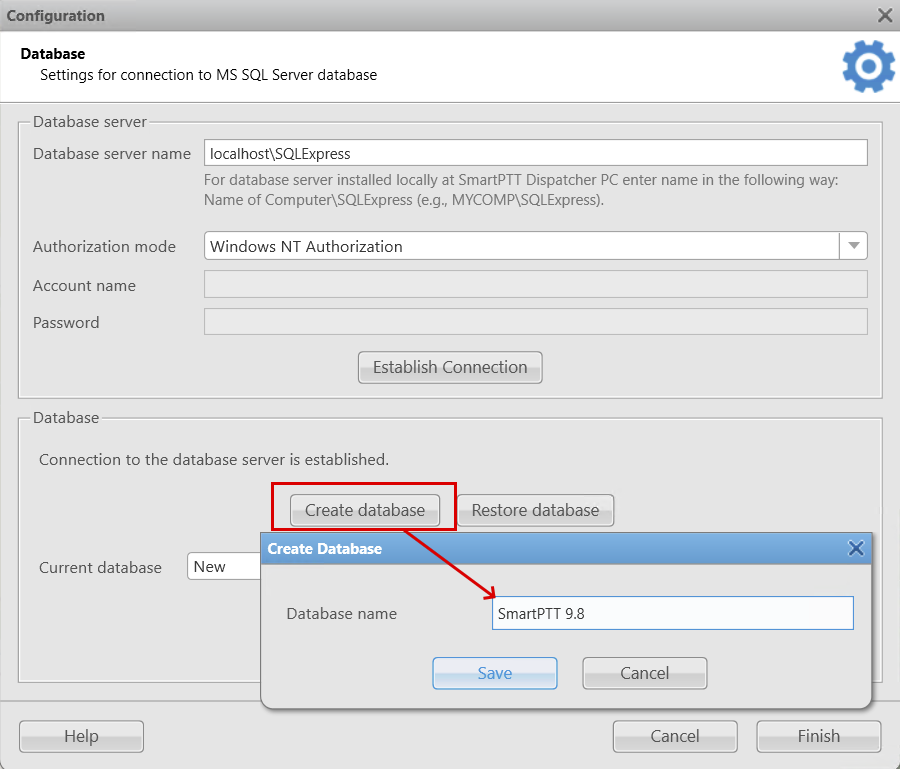
Task: Click the 'Current database' label
Action: 100,568
